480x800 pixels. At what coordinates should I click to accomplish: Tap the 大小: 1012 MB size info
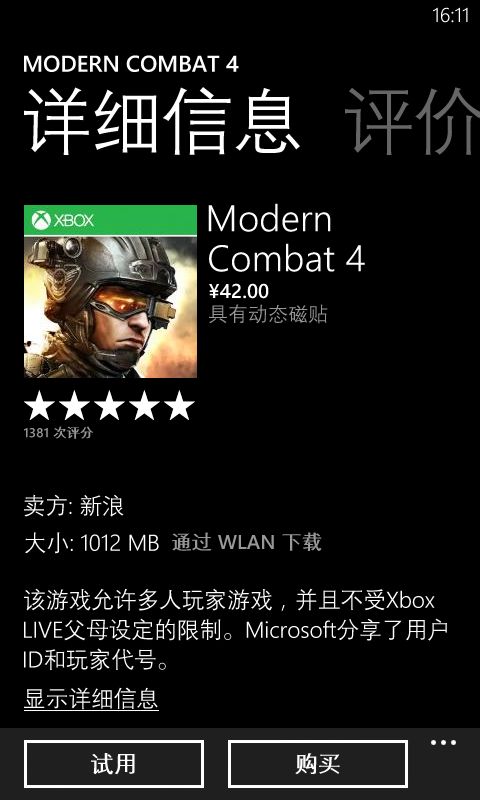click(92, 543)
